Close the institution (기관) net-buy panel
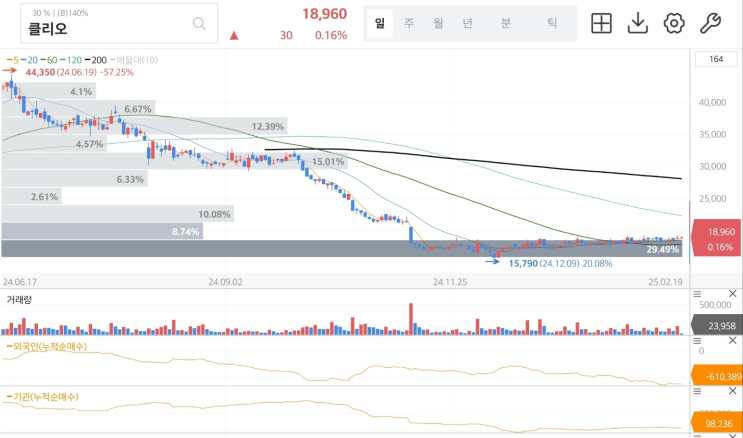Image resolution: width=743 pixels, height=438 pixels. coord(732,391)
